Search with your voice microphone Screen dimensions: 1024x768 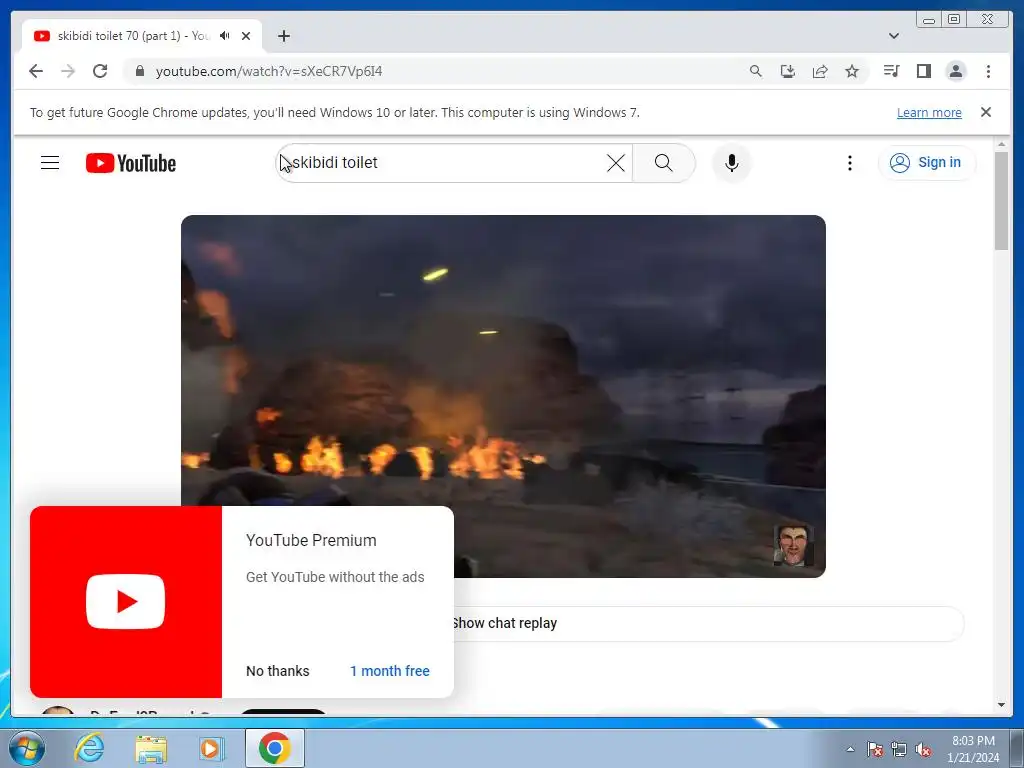click(732, 163)
